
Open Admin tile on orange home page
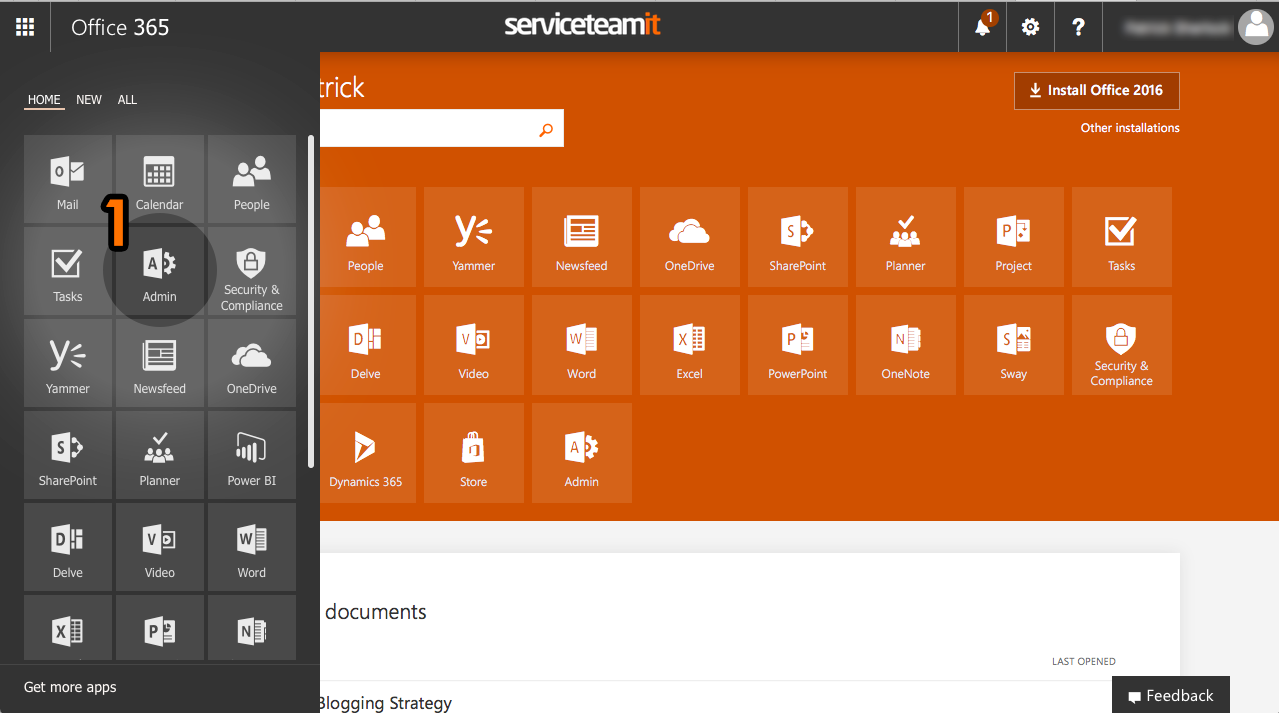[x=582, y=453]
